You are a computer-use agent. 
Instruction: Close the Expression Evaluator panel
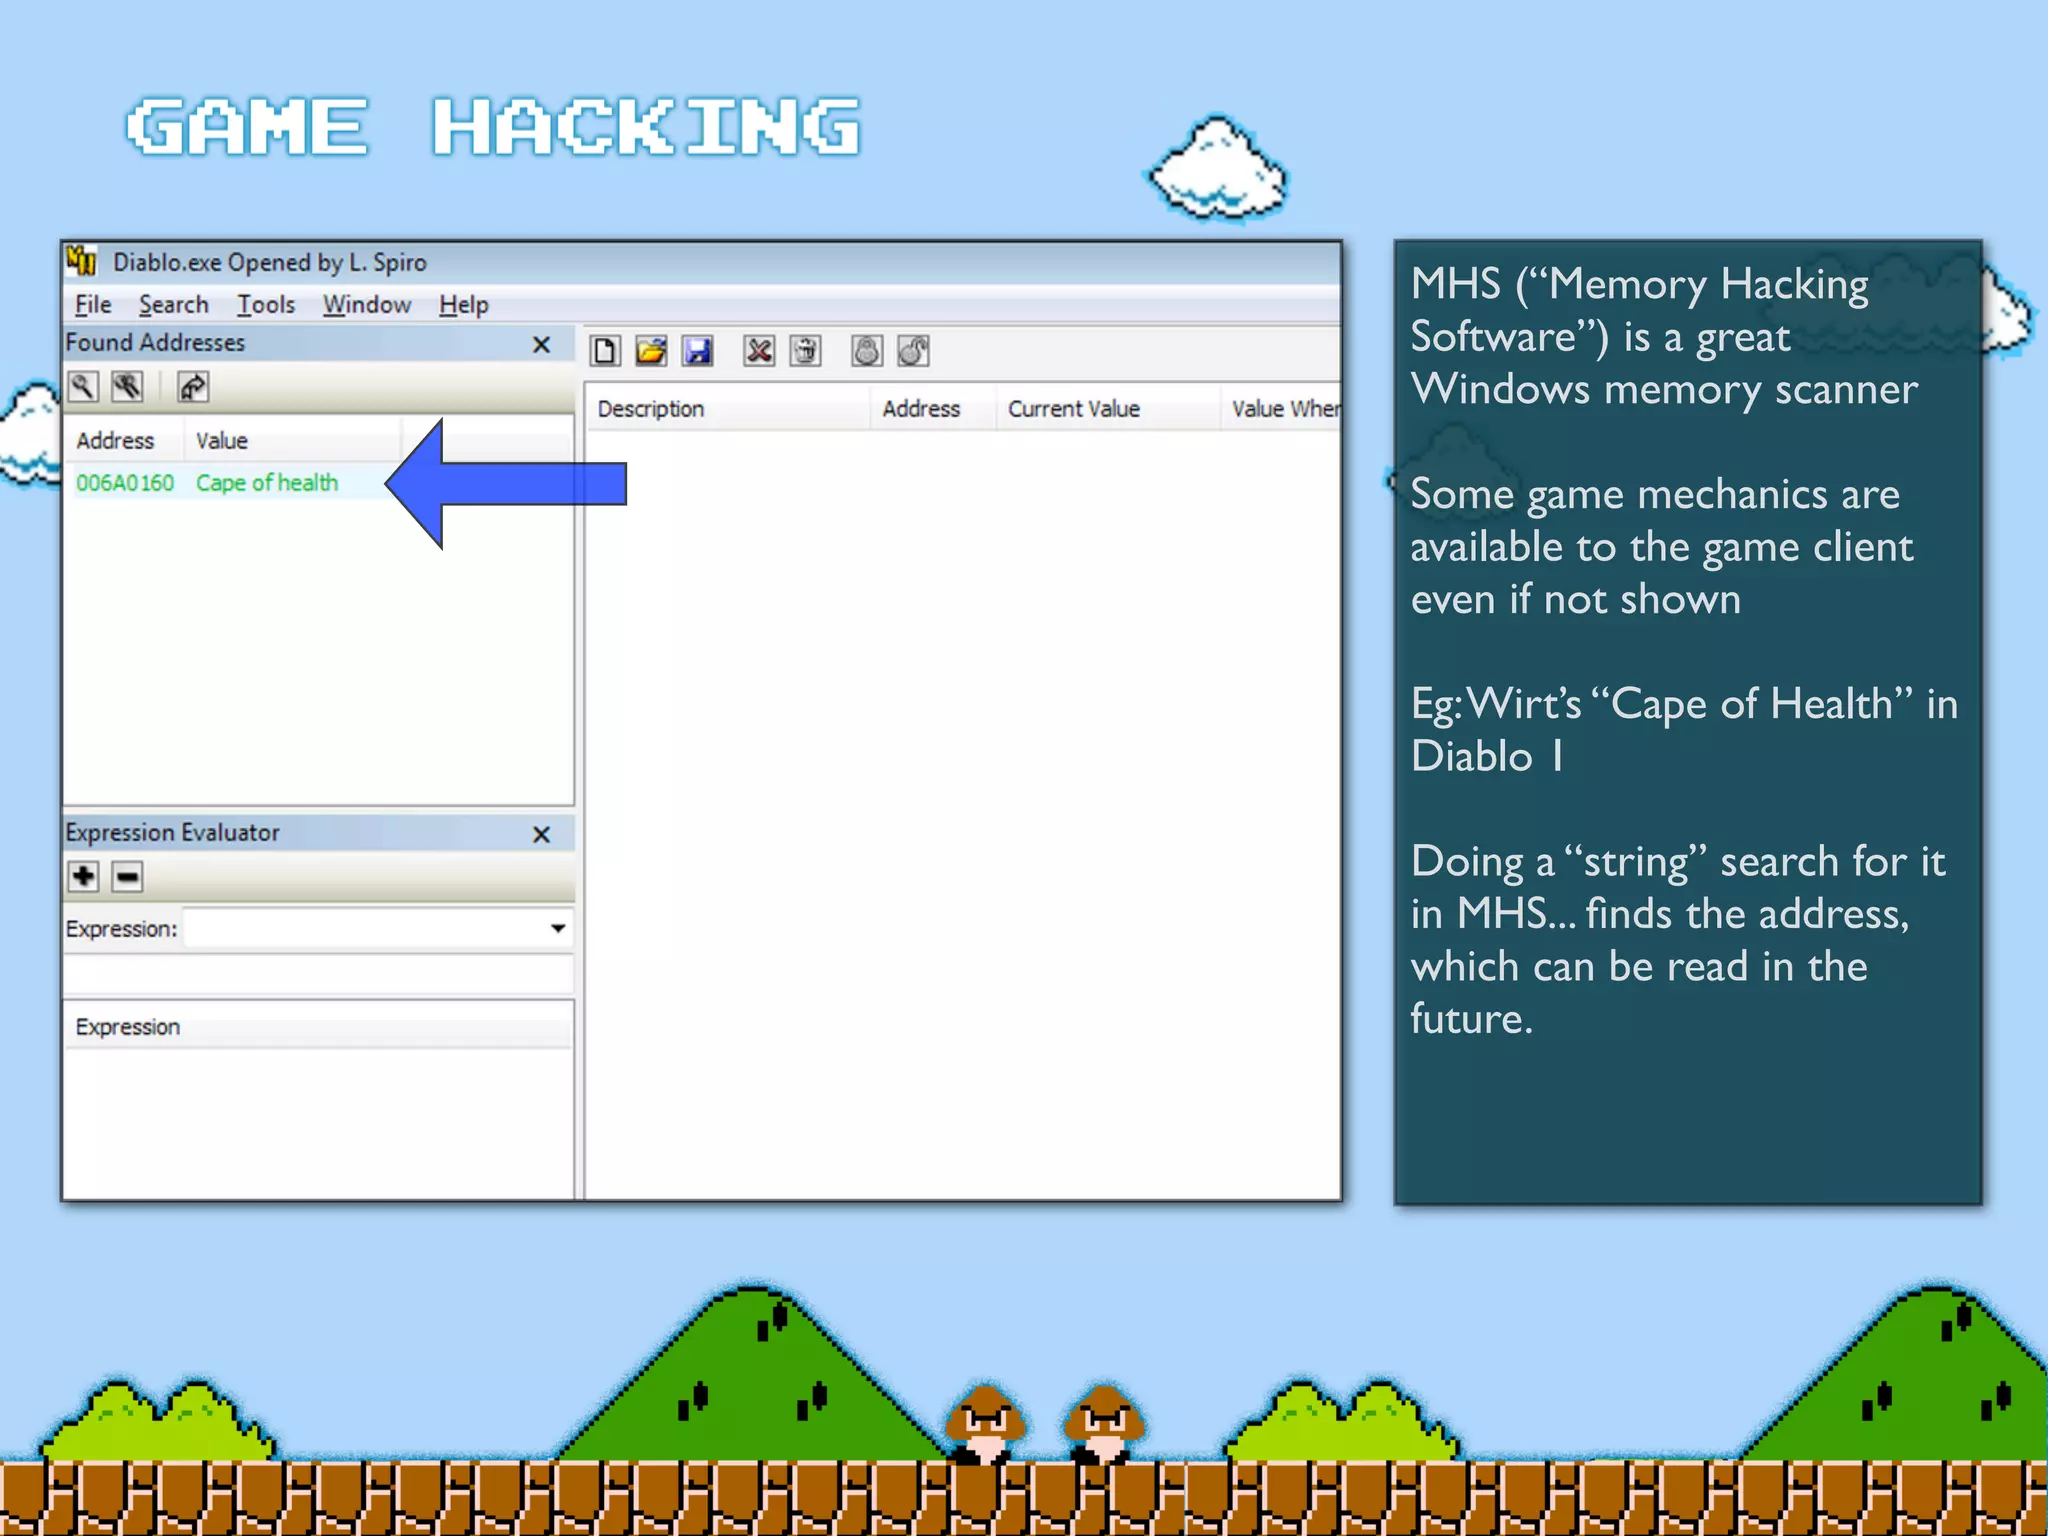(x=541, y=834)
